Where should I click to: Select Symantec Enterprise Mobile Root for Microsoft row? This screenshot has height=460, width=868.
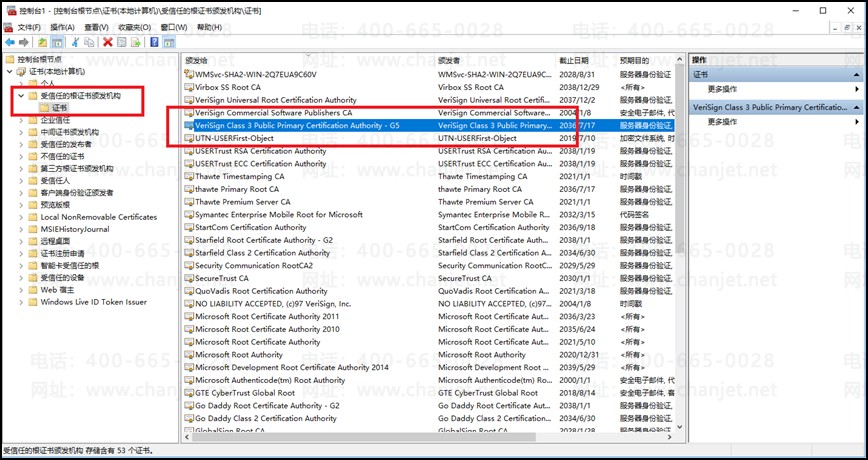click(x=428, y=215)
